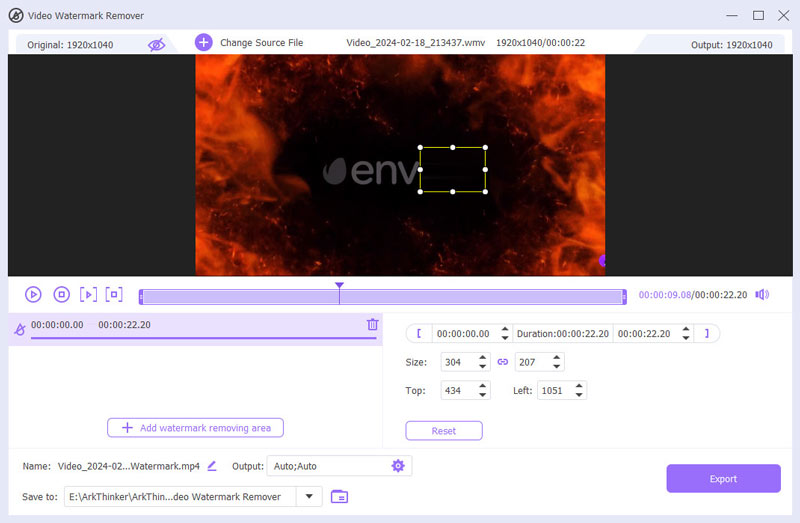Image resolution: width=800 pixels, height=523 pixels.
Task: Increase the end time with up arrow
Action: (x=686, y=329)
